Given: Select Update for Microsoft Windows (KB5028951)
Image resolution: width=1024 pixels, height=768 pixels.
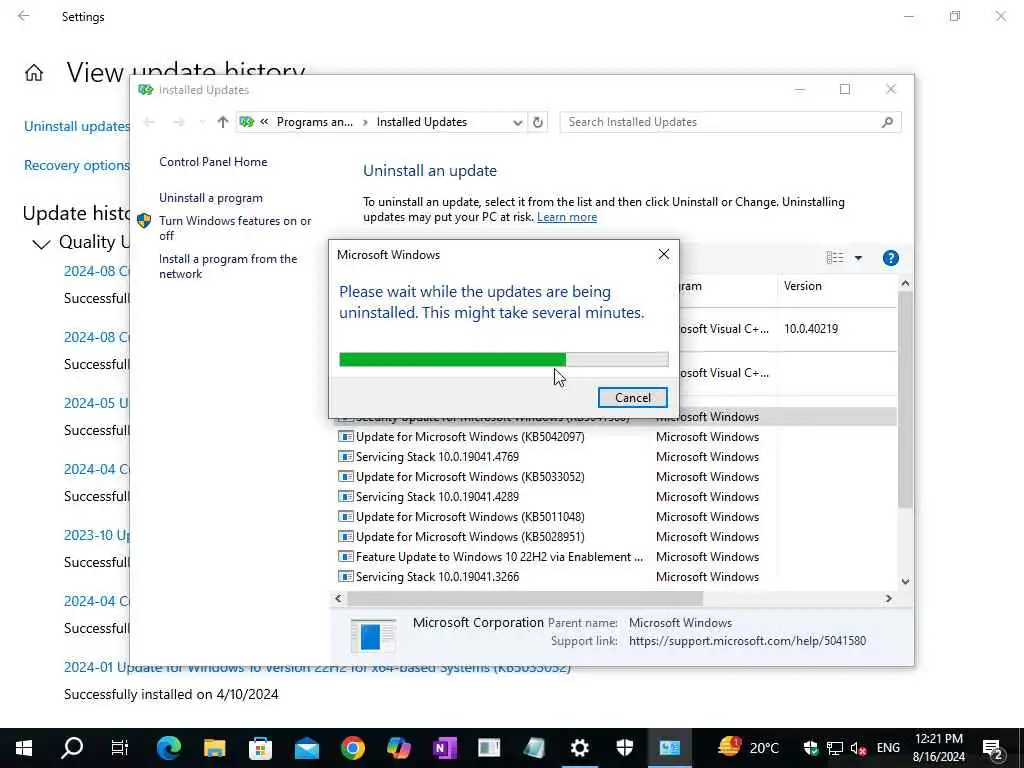Looking at the screenshot, I should (x=470, y=537).
